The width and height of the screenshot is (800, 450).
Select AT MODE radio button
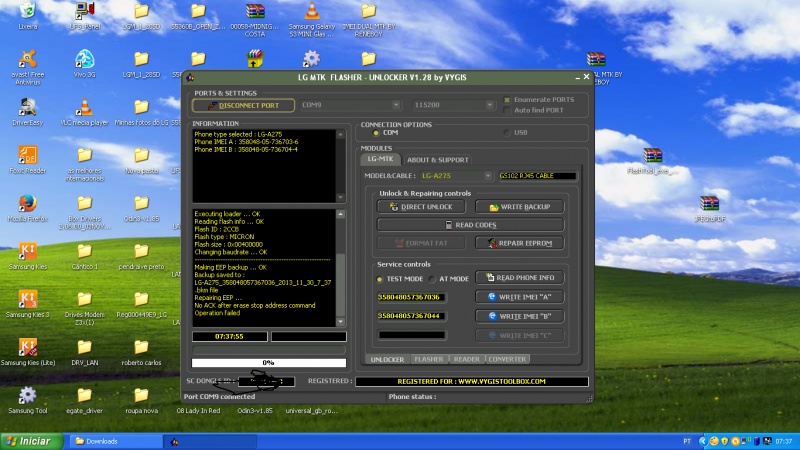(x=432, y=279)
